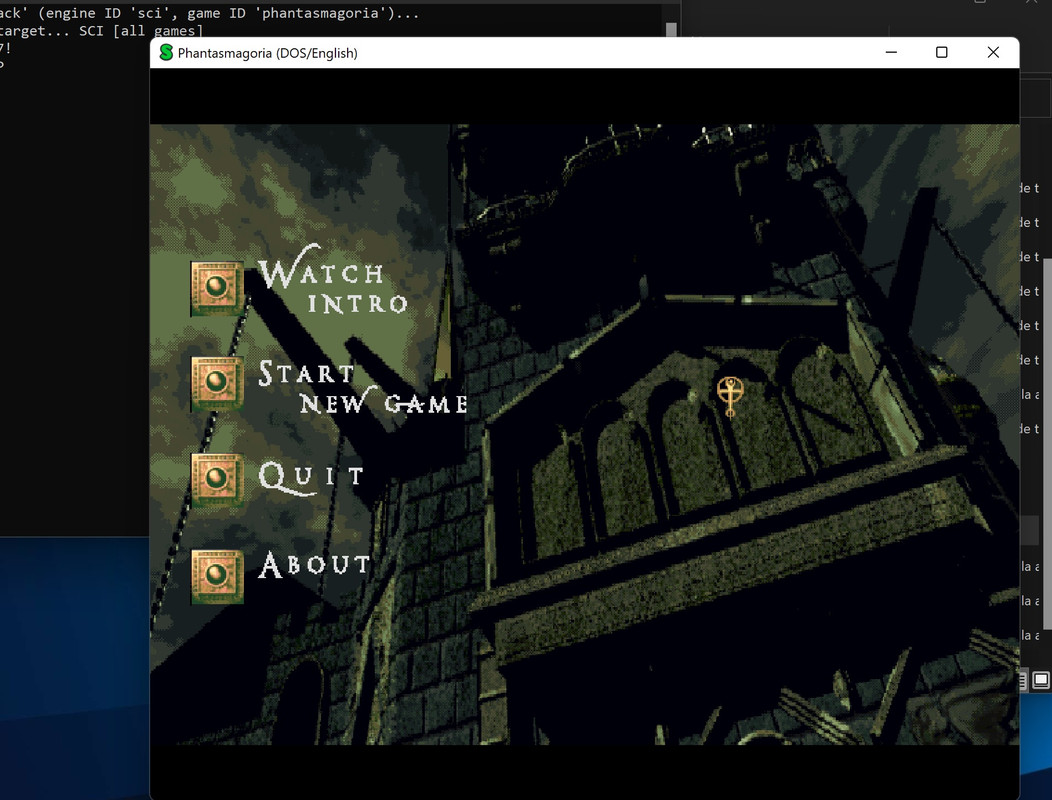This screenshot has width=1052, height=800.
Task: Click the view toggle icon in background window corner
Action: pyautogui.click(x=1041, y=680)
